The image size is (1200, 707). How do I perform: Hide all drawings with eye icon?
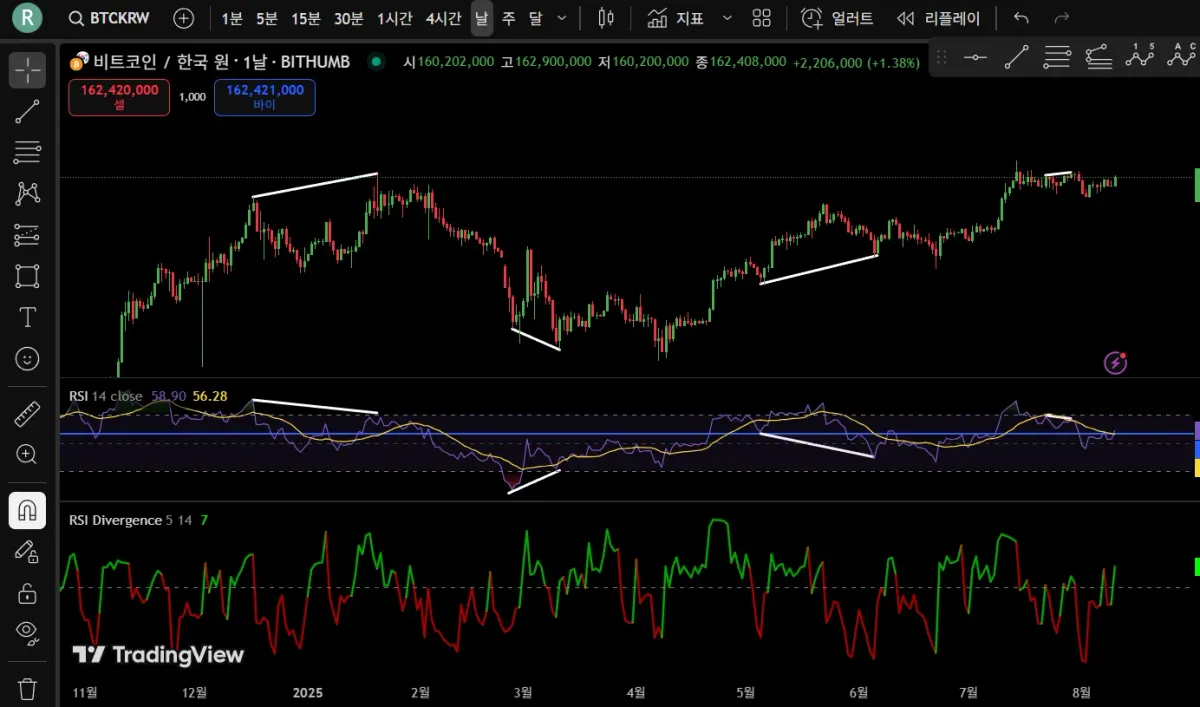[x=27, y=631]
